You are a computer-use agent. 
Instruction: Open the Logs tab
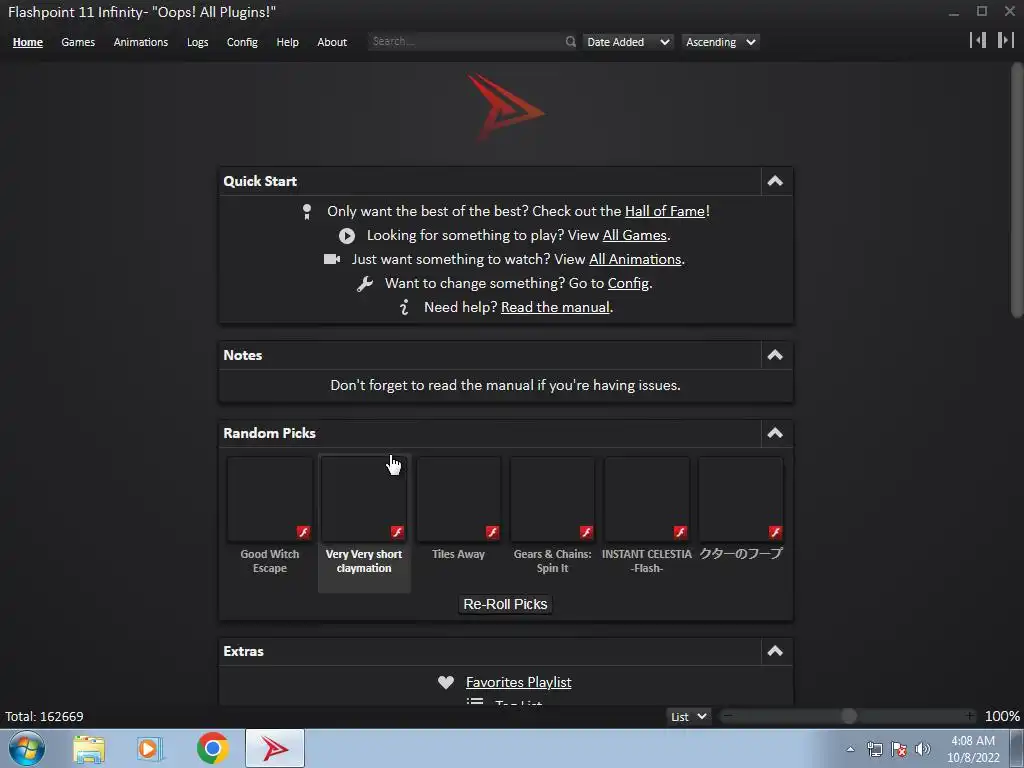pyautogui.click(x=197, y=42)
